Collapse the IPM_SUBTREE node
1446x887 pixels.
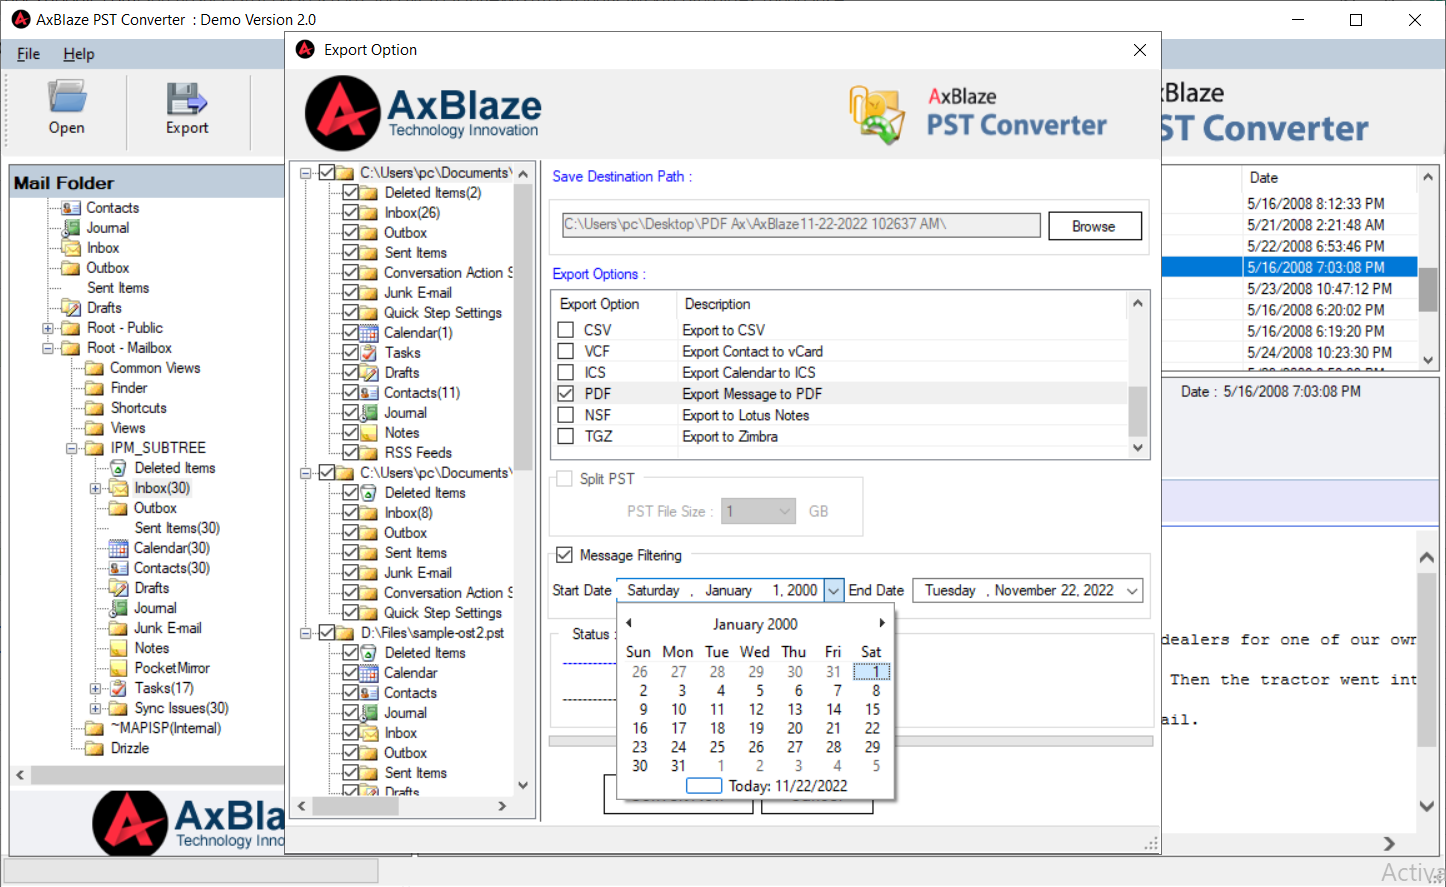[71, 448]
